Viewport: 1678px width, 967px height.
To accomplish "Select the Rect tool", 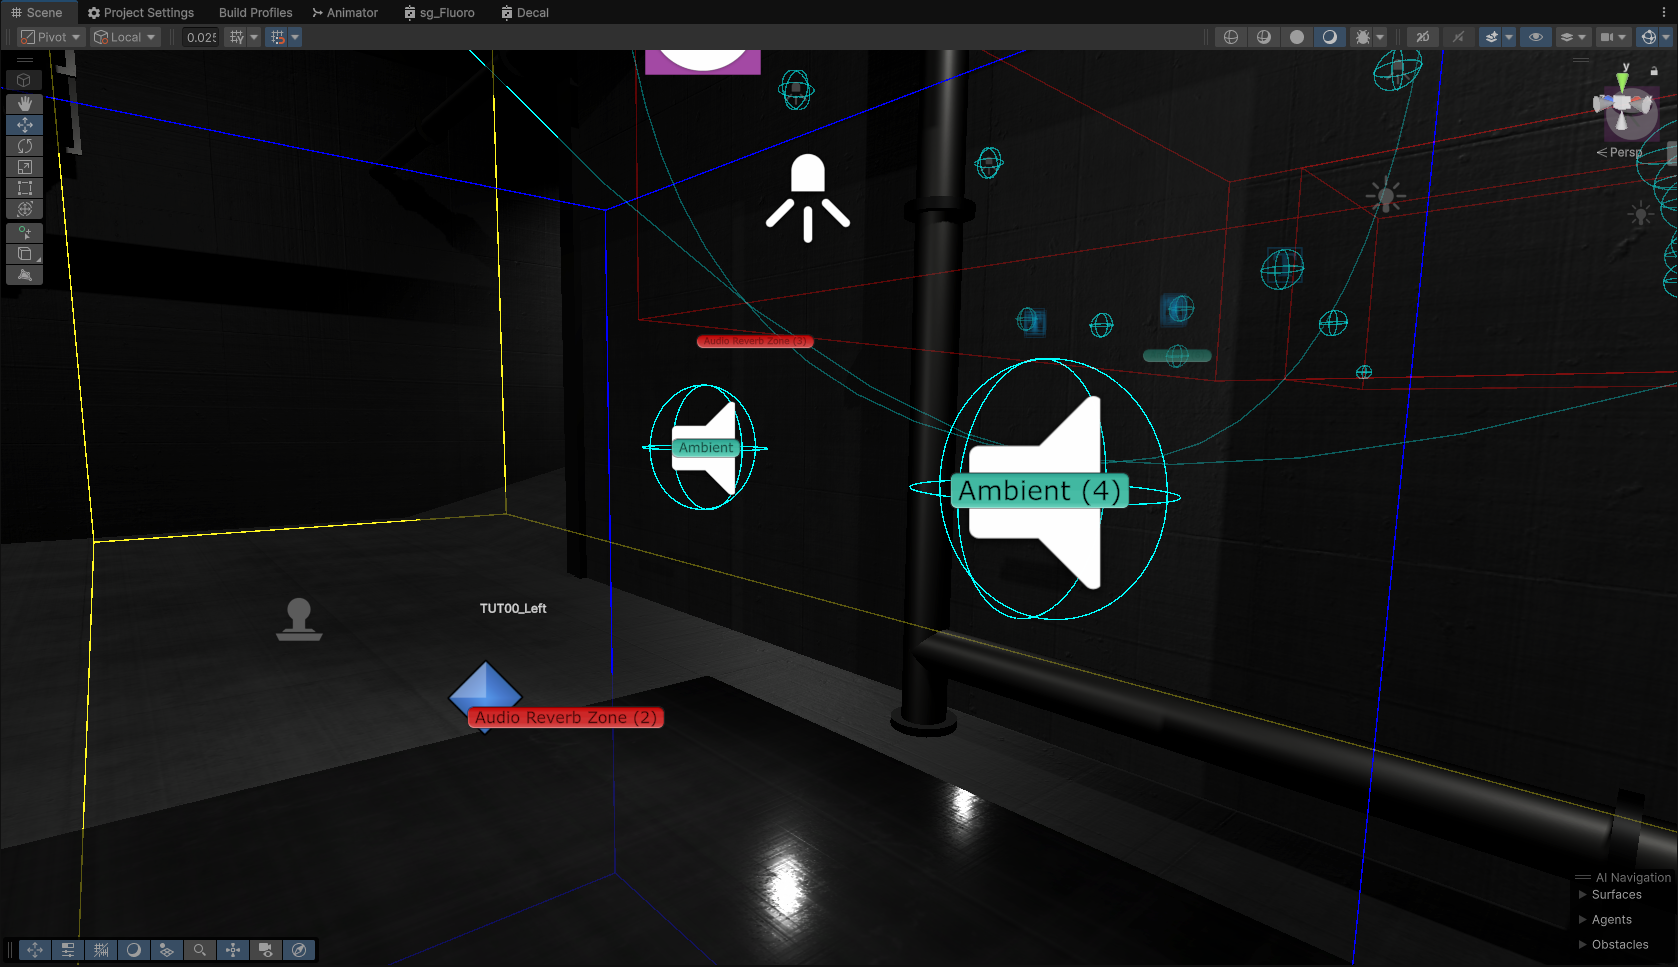I will click(25, 188).
